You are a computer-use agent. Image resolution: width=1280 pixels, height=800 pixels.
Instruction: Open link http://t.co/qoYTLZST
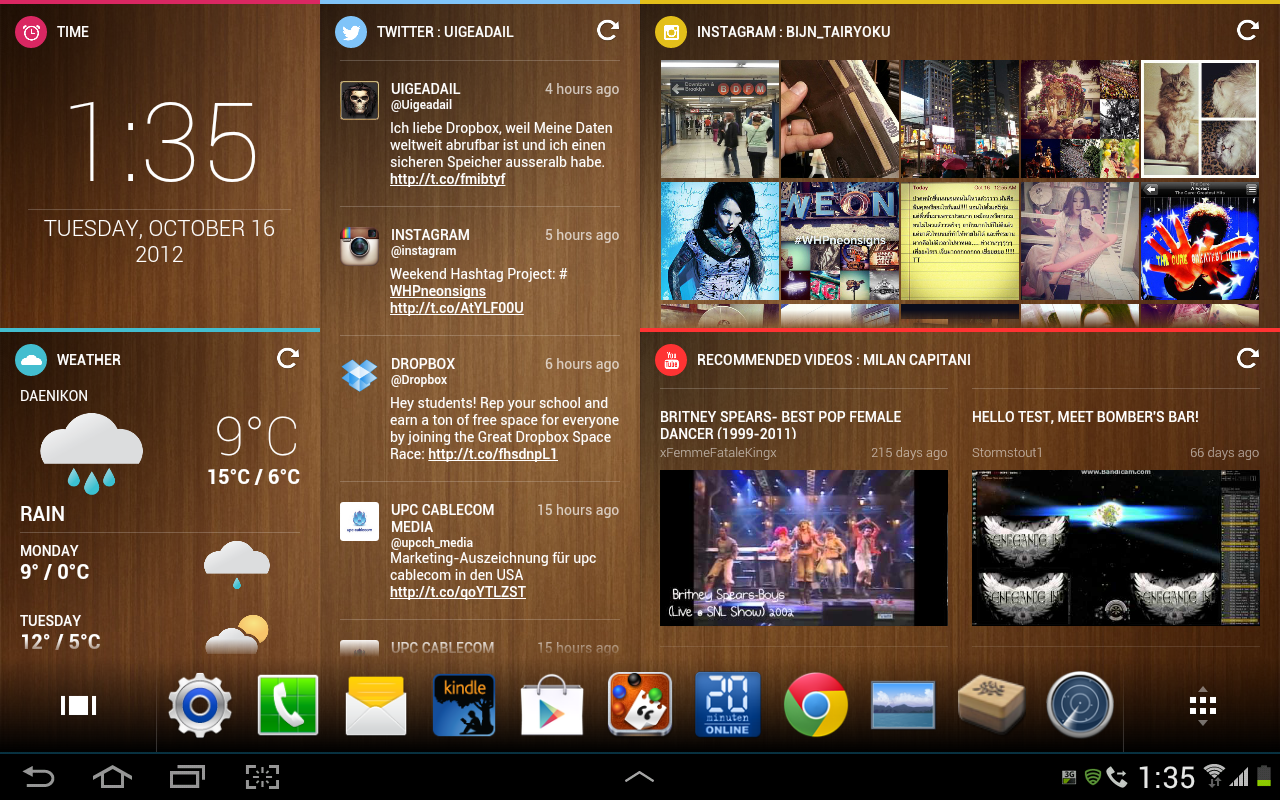(x=458, y=592)
